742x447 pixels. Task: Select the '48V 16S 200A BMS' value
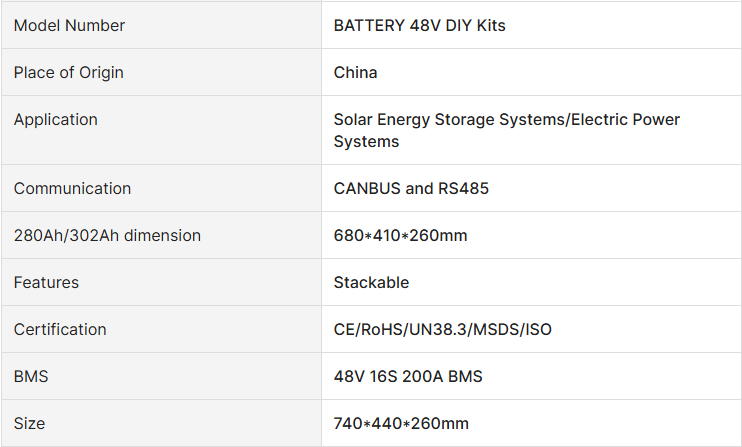tap(408, 377)
